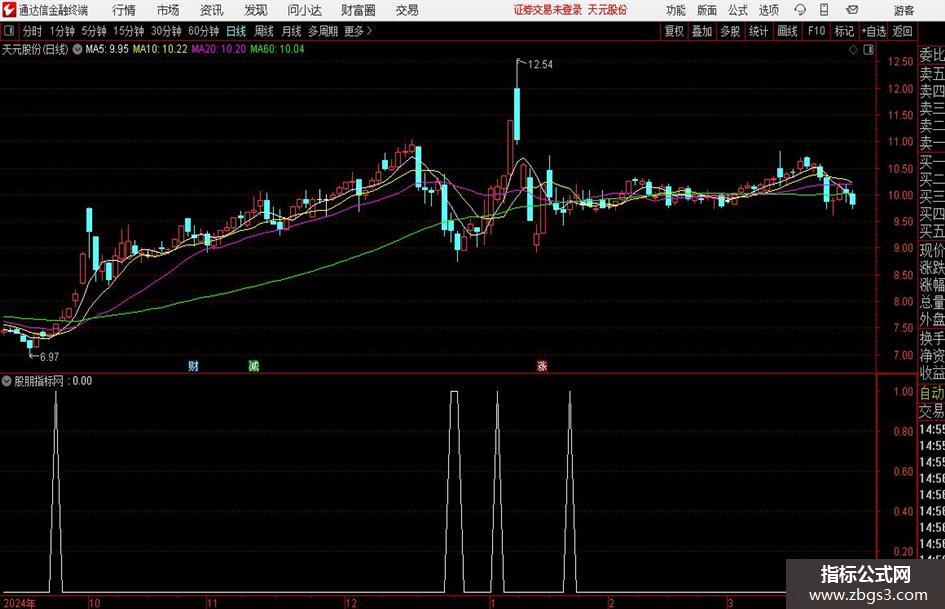Viewport: 945px width, 609px height.
Task: Switch to the 分时 chart tab
Action: [33, 31]
